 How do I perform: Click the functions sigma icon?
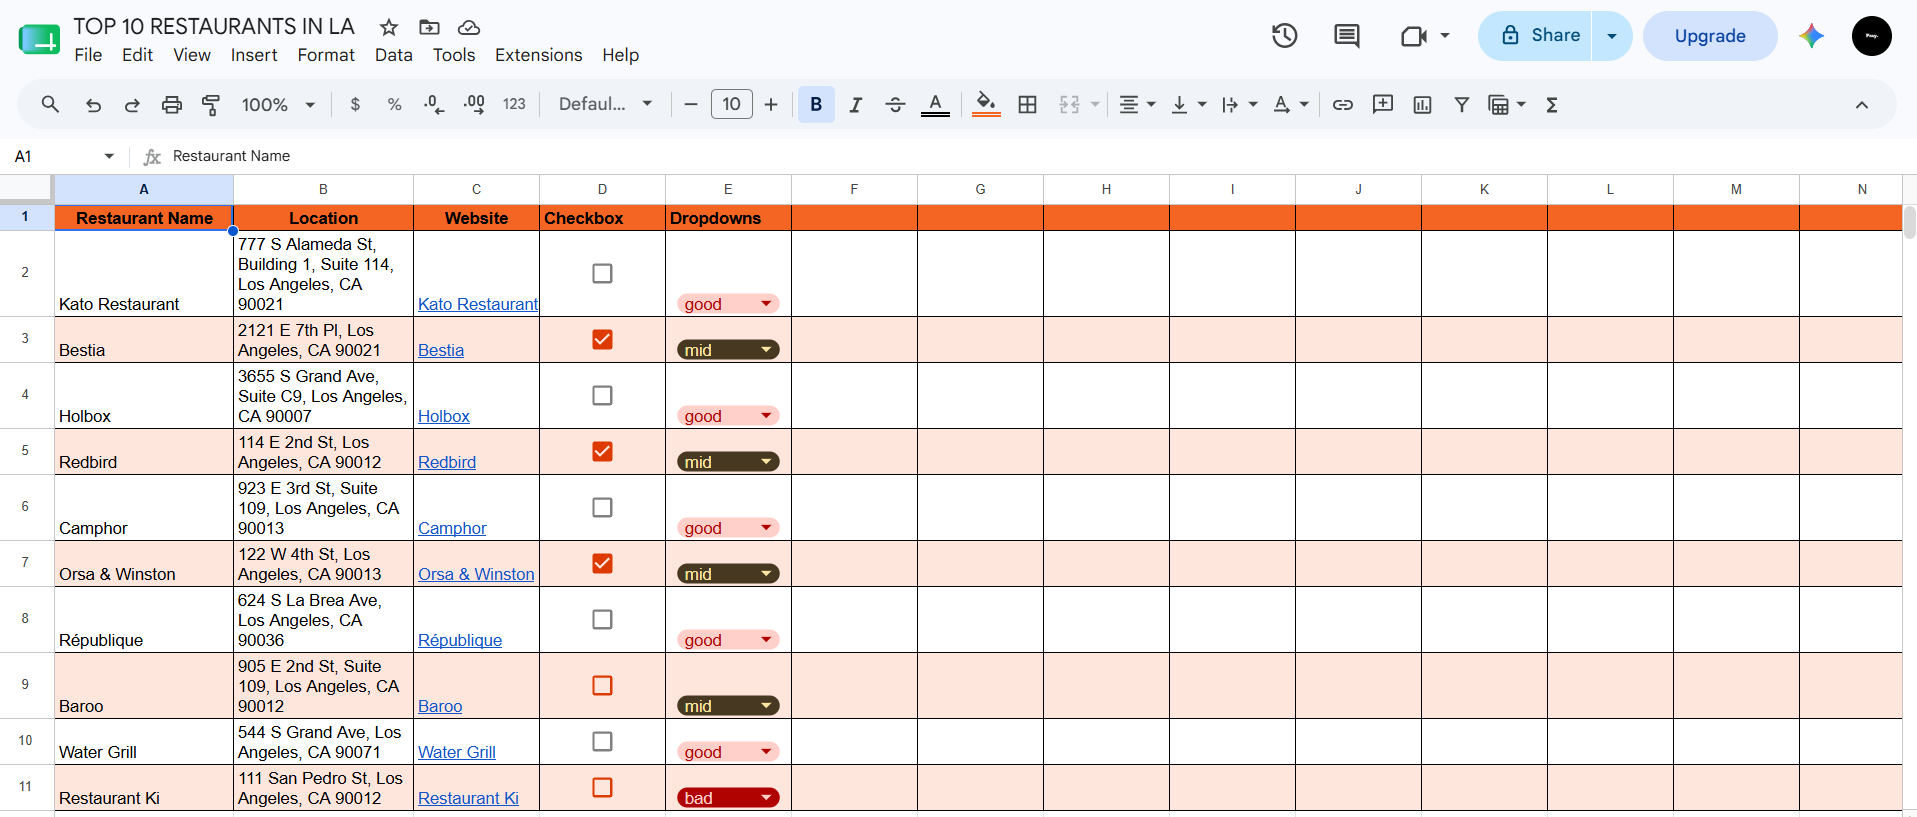coord(1552,104)
